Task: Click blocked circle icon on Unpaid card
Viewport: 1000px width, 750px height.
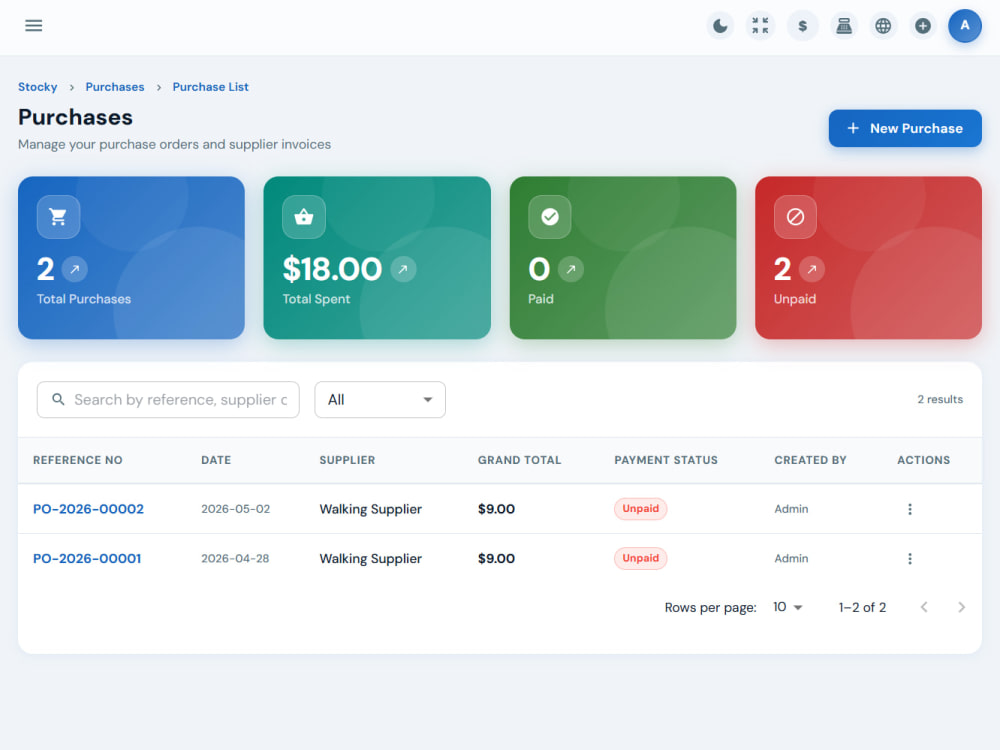Action: tap(795, 217)
